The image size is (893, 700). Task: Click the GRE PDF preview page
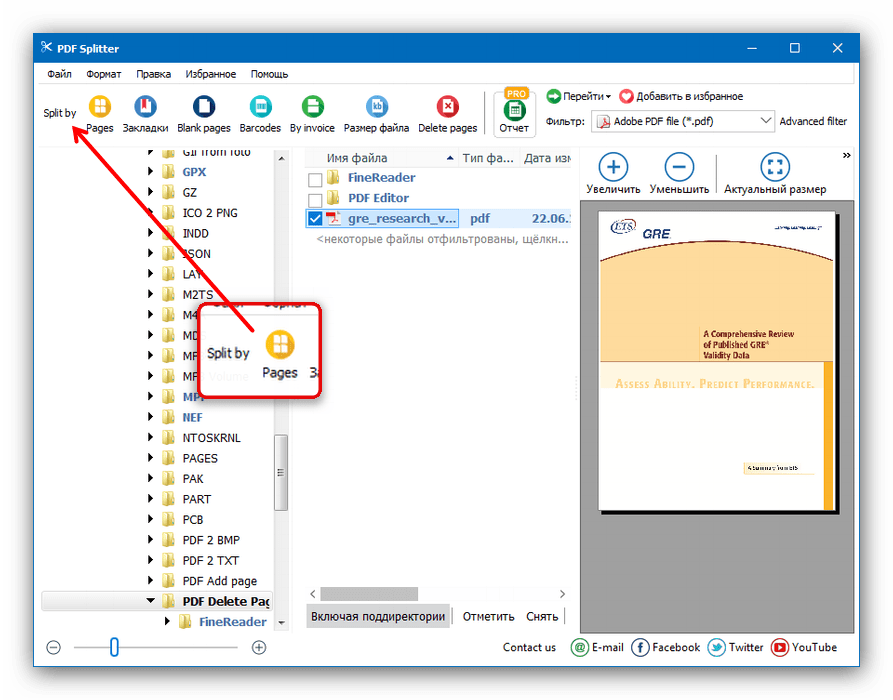[717, 361]
